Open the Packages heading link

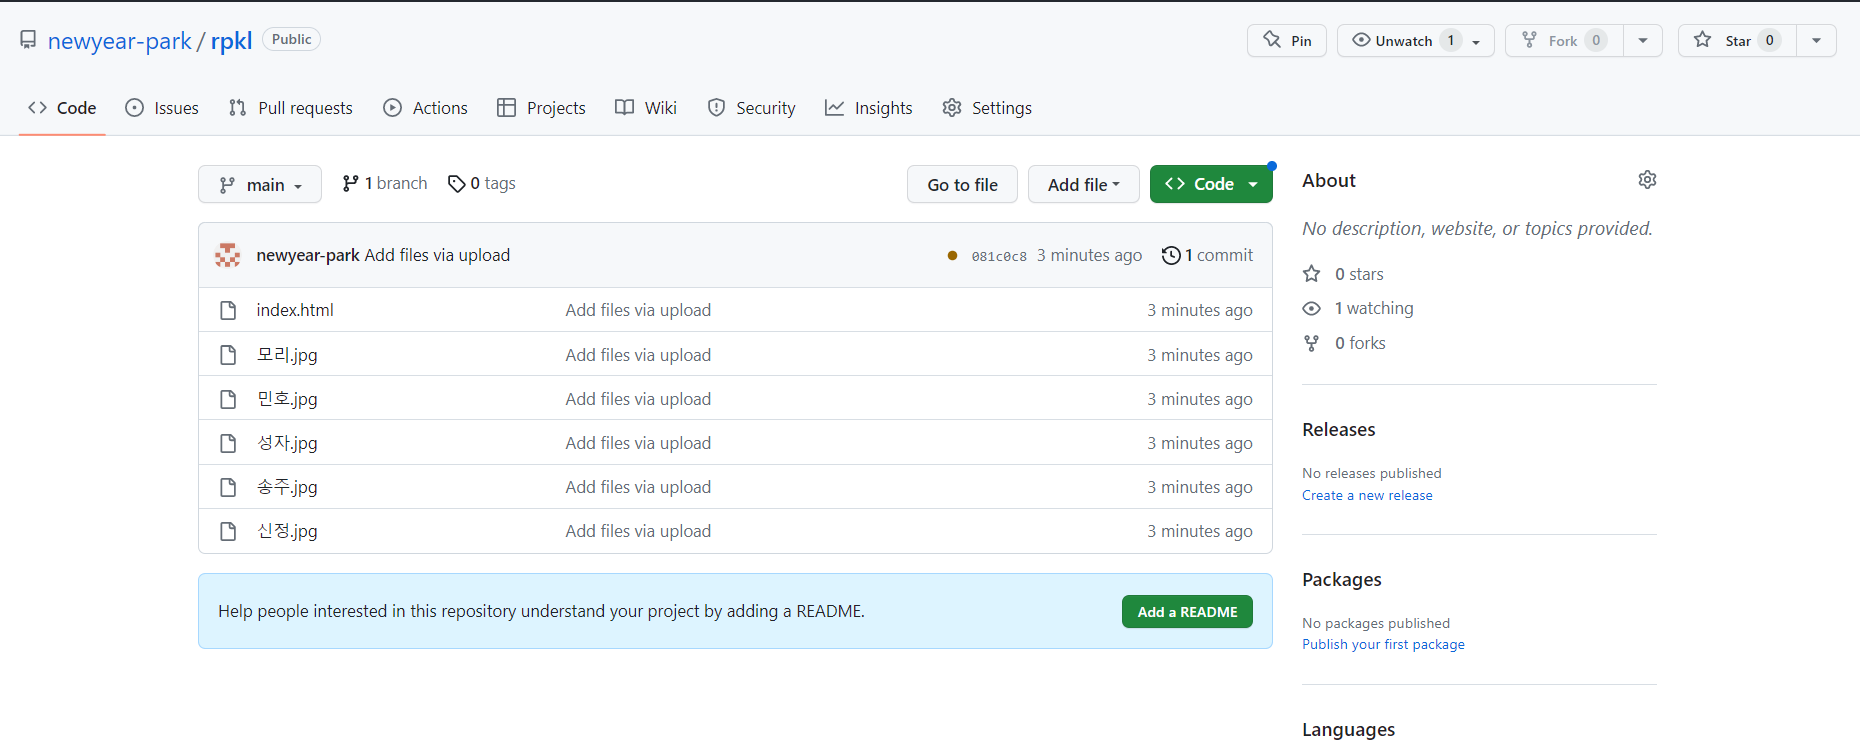1341,580
